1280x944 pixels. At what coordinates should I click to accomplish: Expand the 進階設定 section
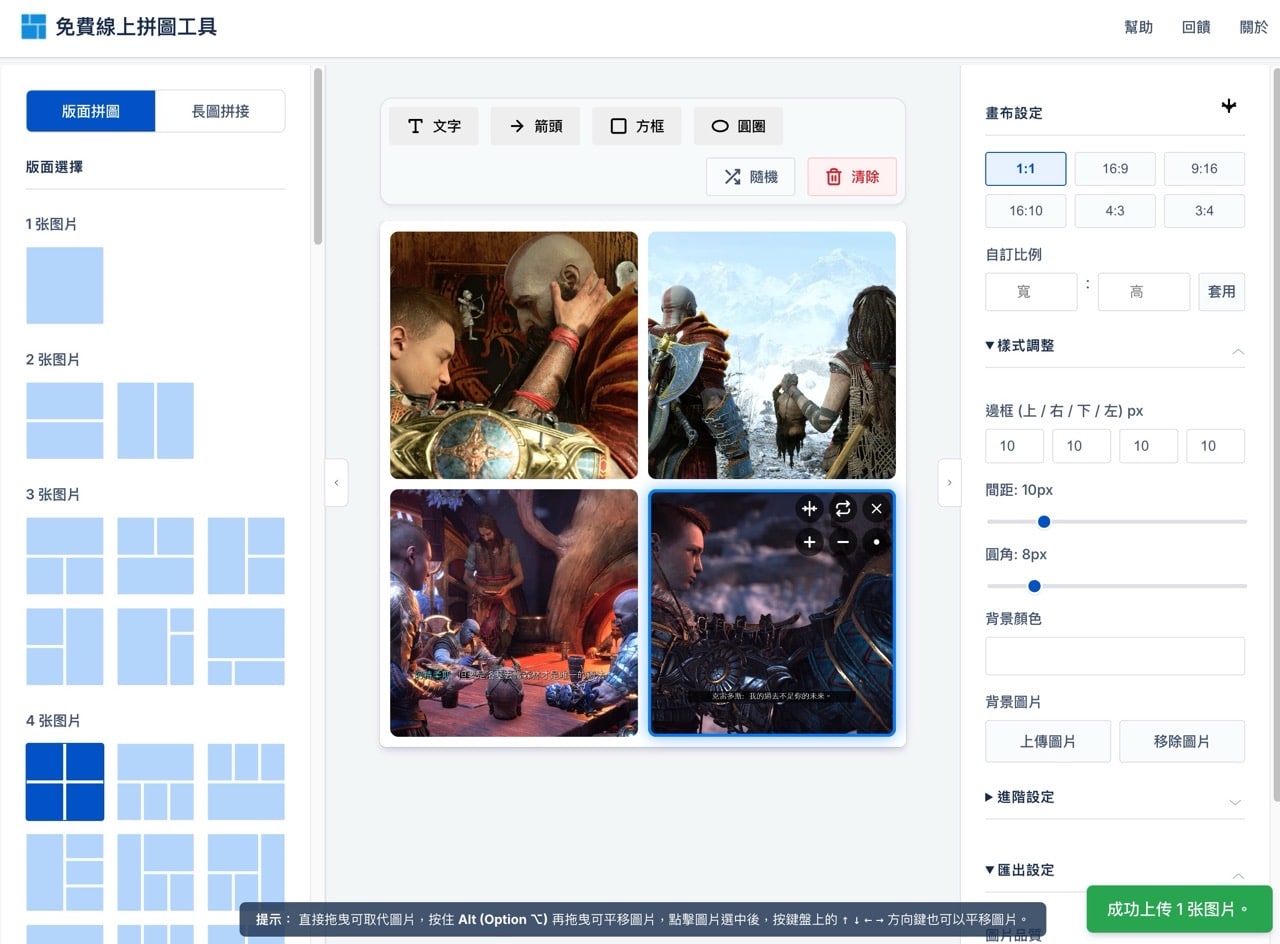1115,798
